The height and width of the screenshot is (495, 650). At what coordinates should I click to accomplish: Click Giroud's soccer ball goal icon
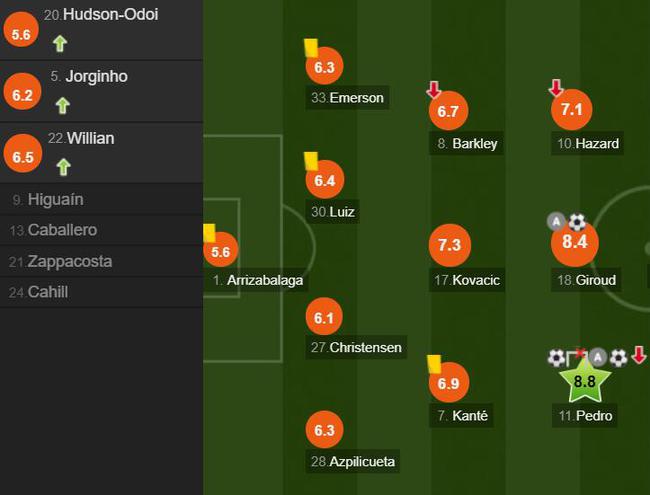[577, 223]
